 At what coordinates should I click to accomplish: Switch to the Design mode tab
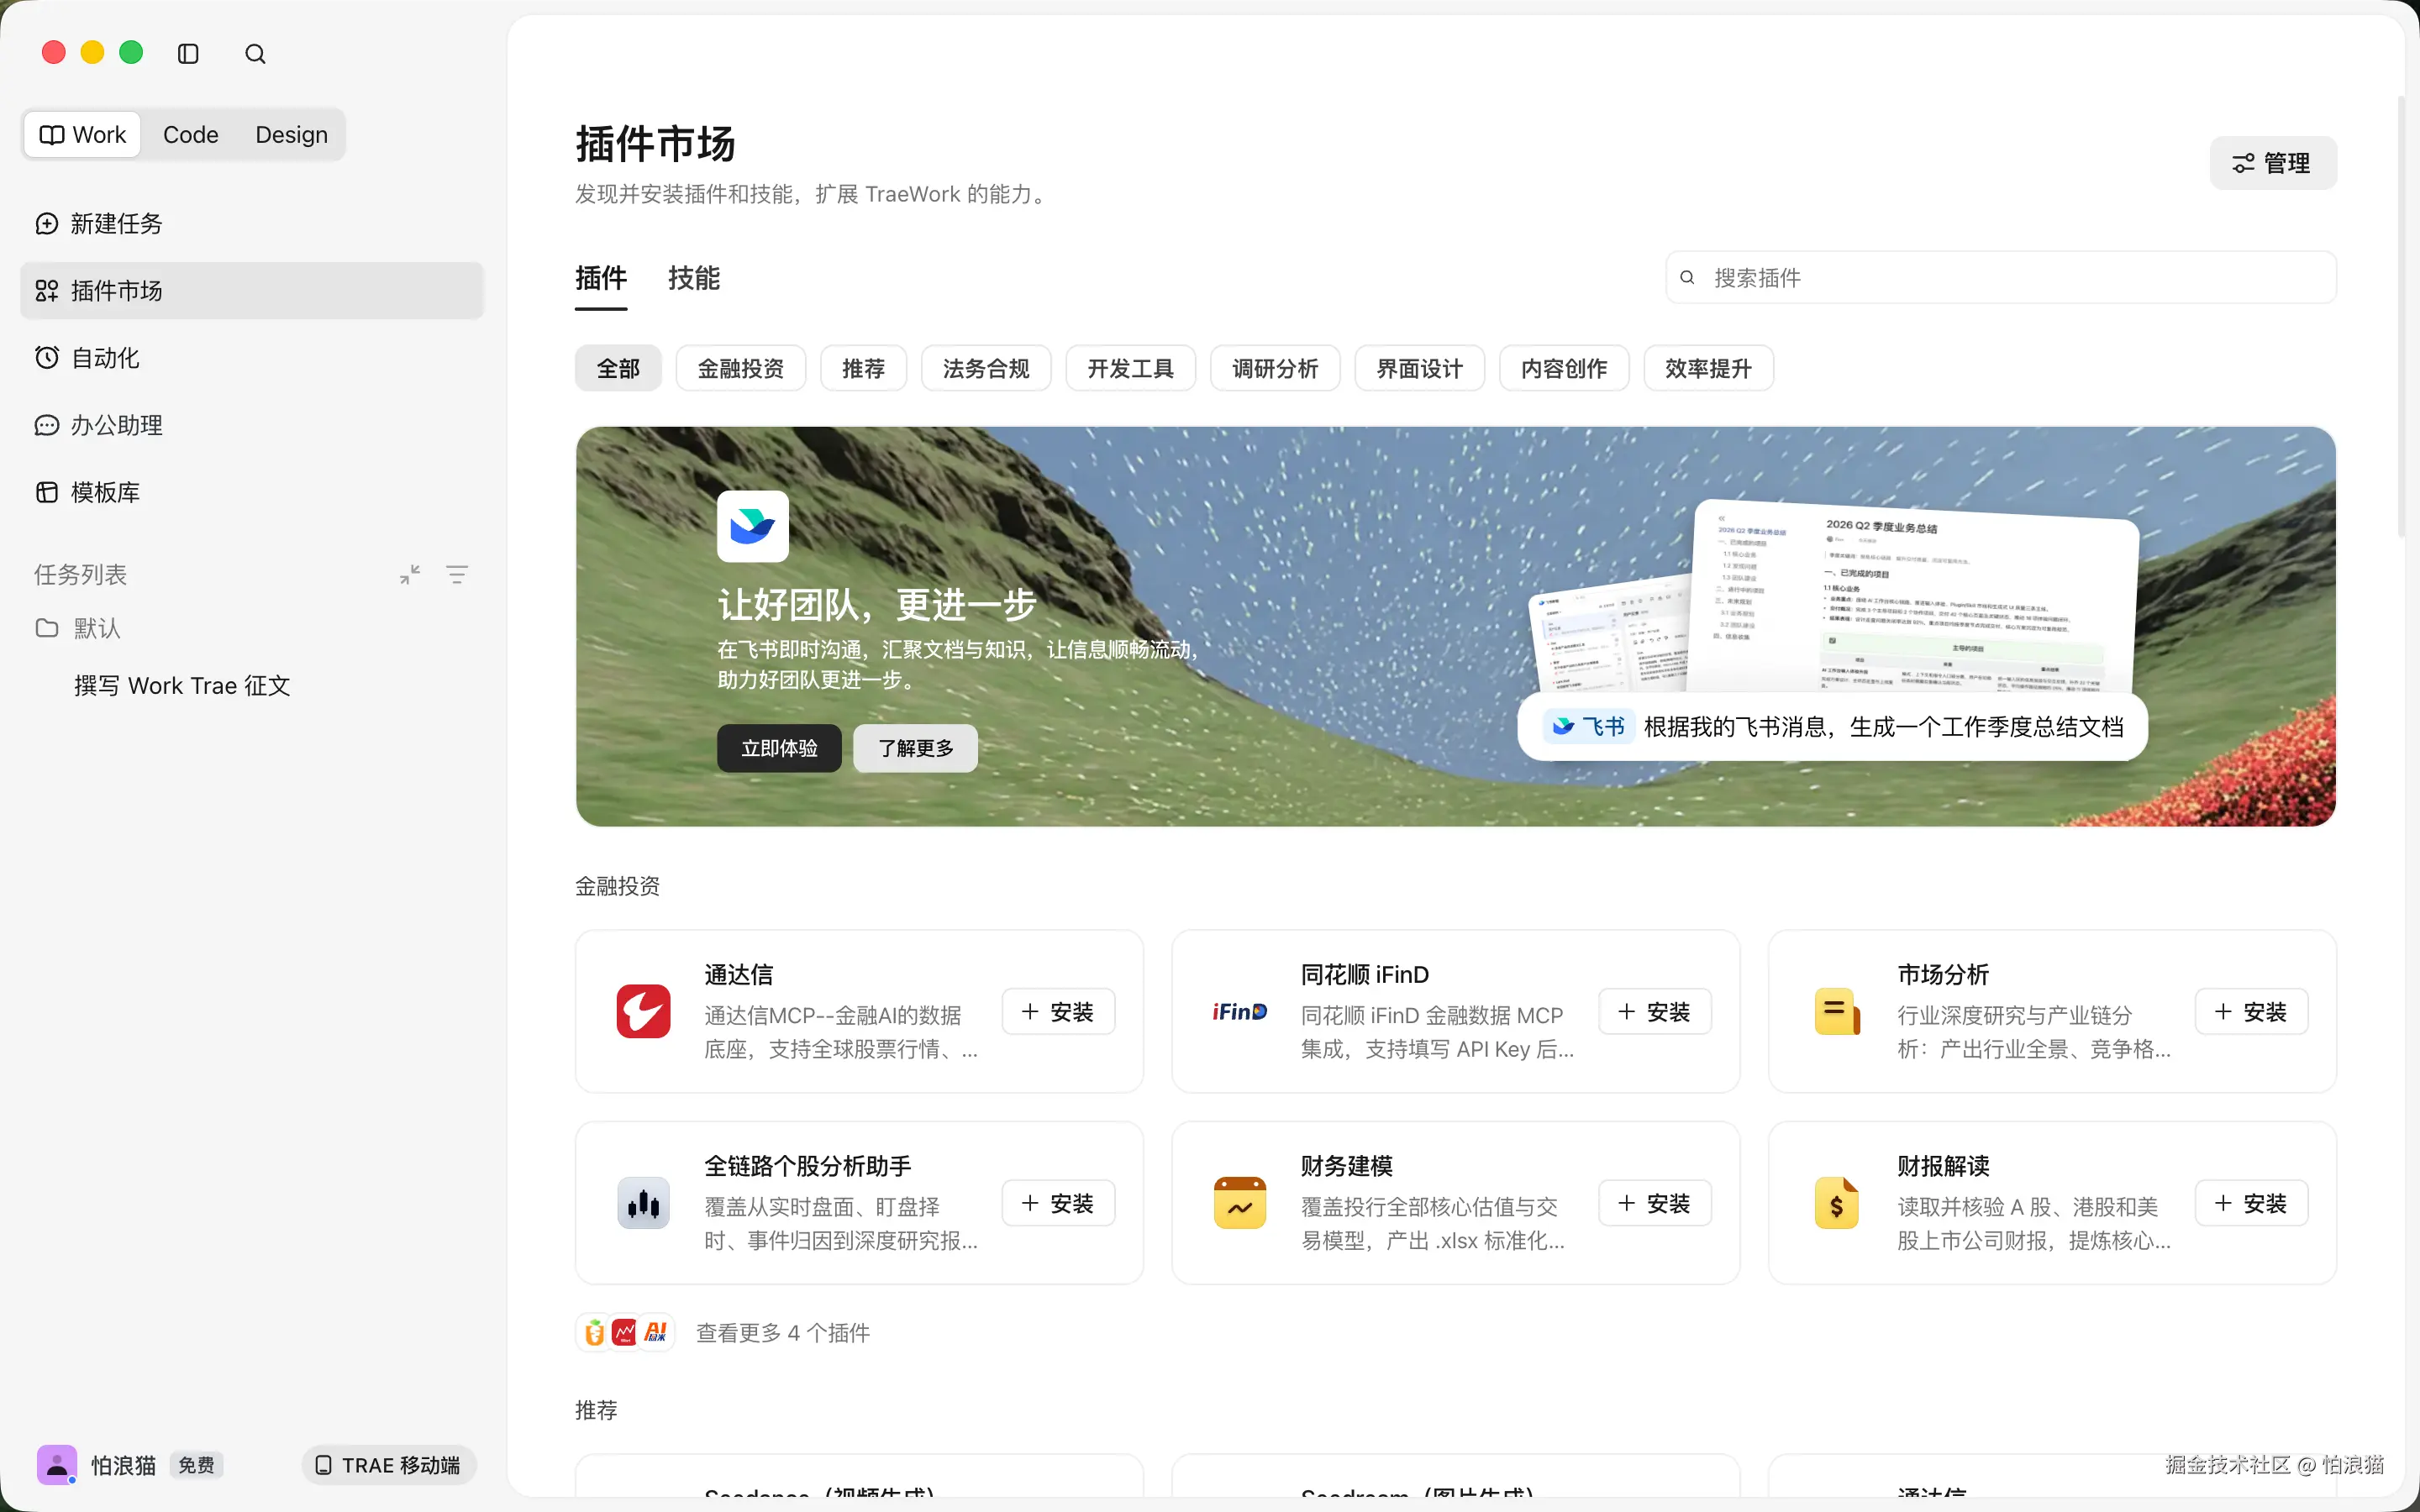(x=291, y=135)
